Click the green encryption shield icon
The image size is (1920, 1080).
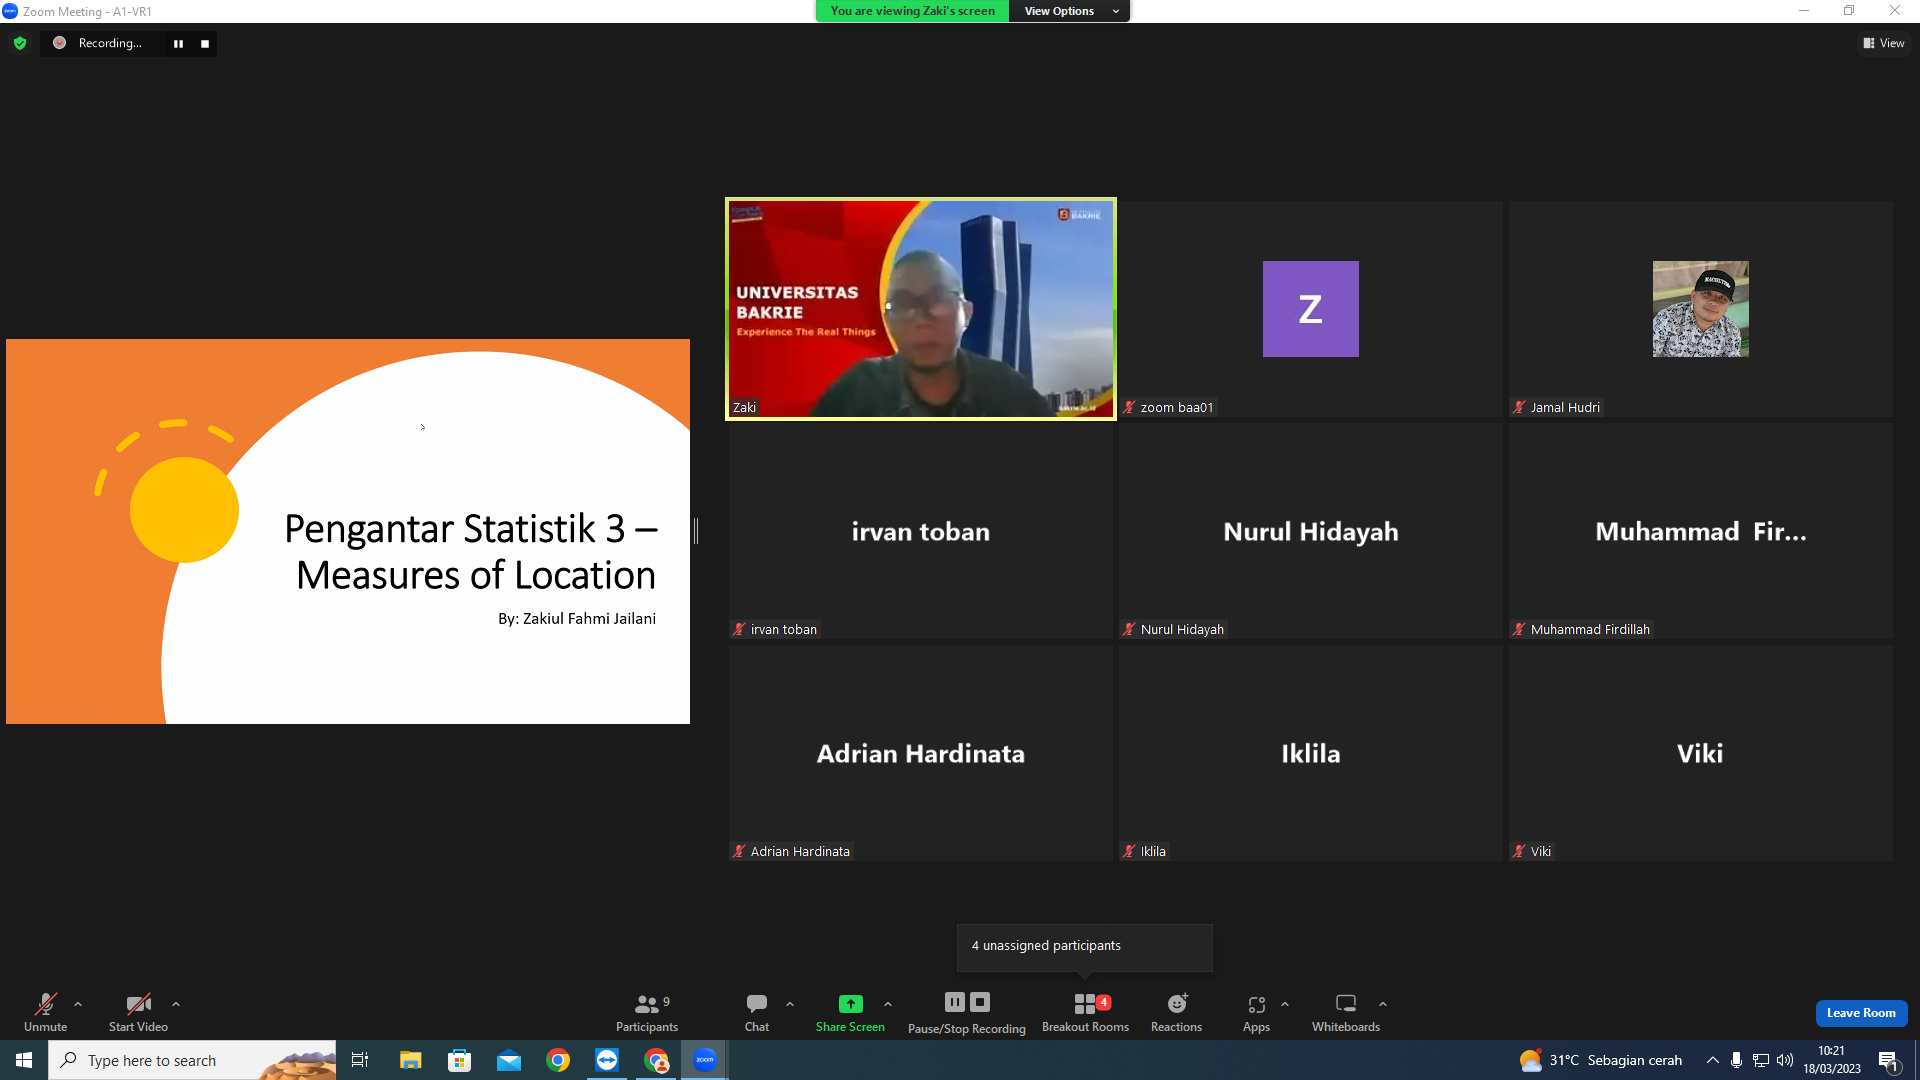tap(20, 43)
